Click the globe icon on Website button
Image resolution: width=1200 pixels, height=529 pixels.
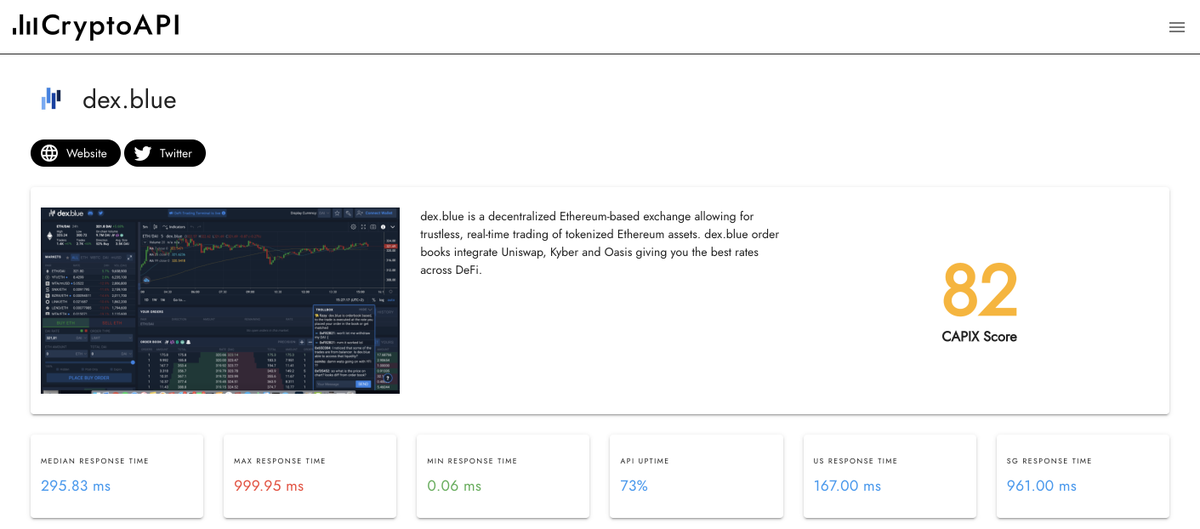click(x=50, y=153)
